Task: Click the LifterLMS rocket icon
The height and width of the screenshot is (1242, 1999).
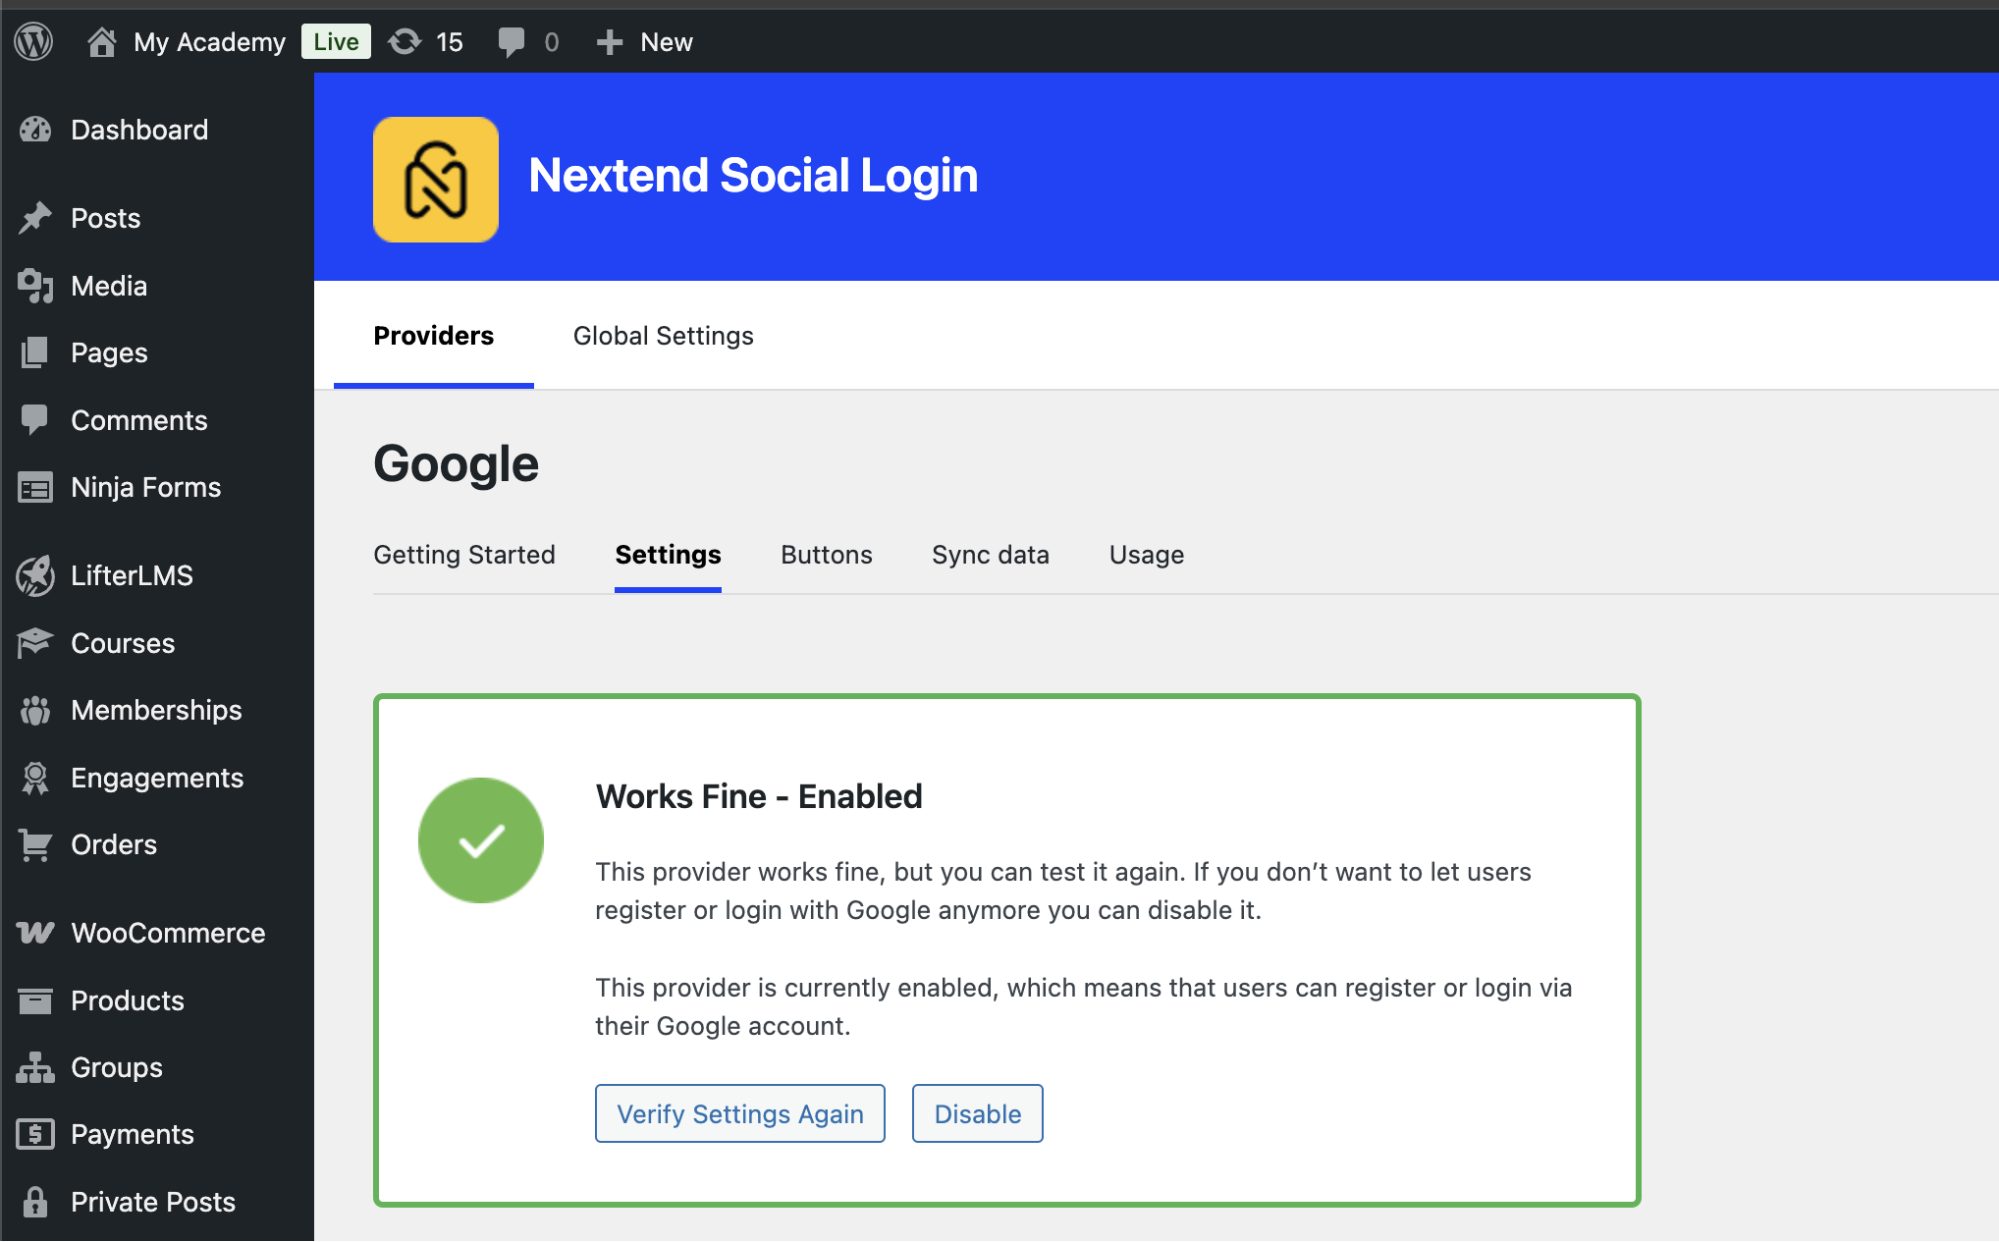Action: pyautogui.click(x=35, y=576)
